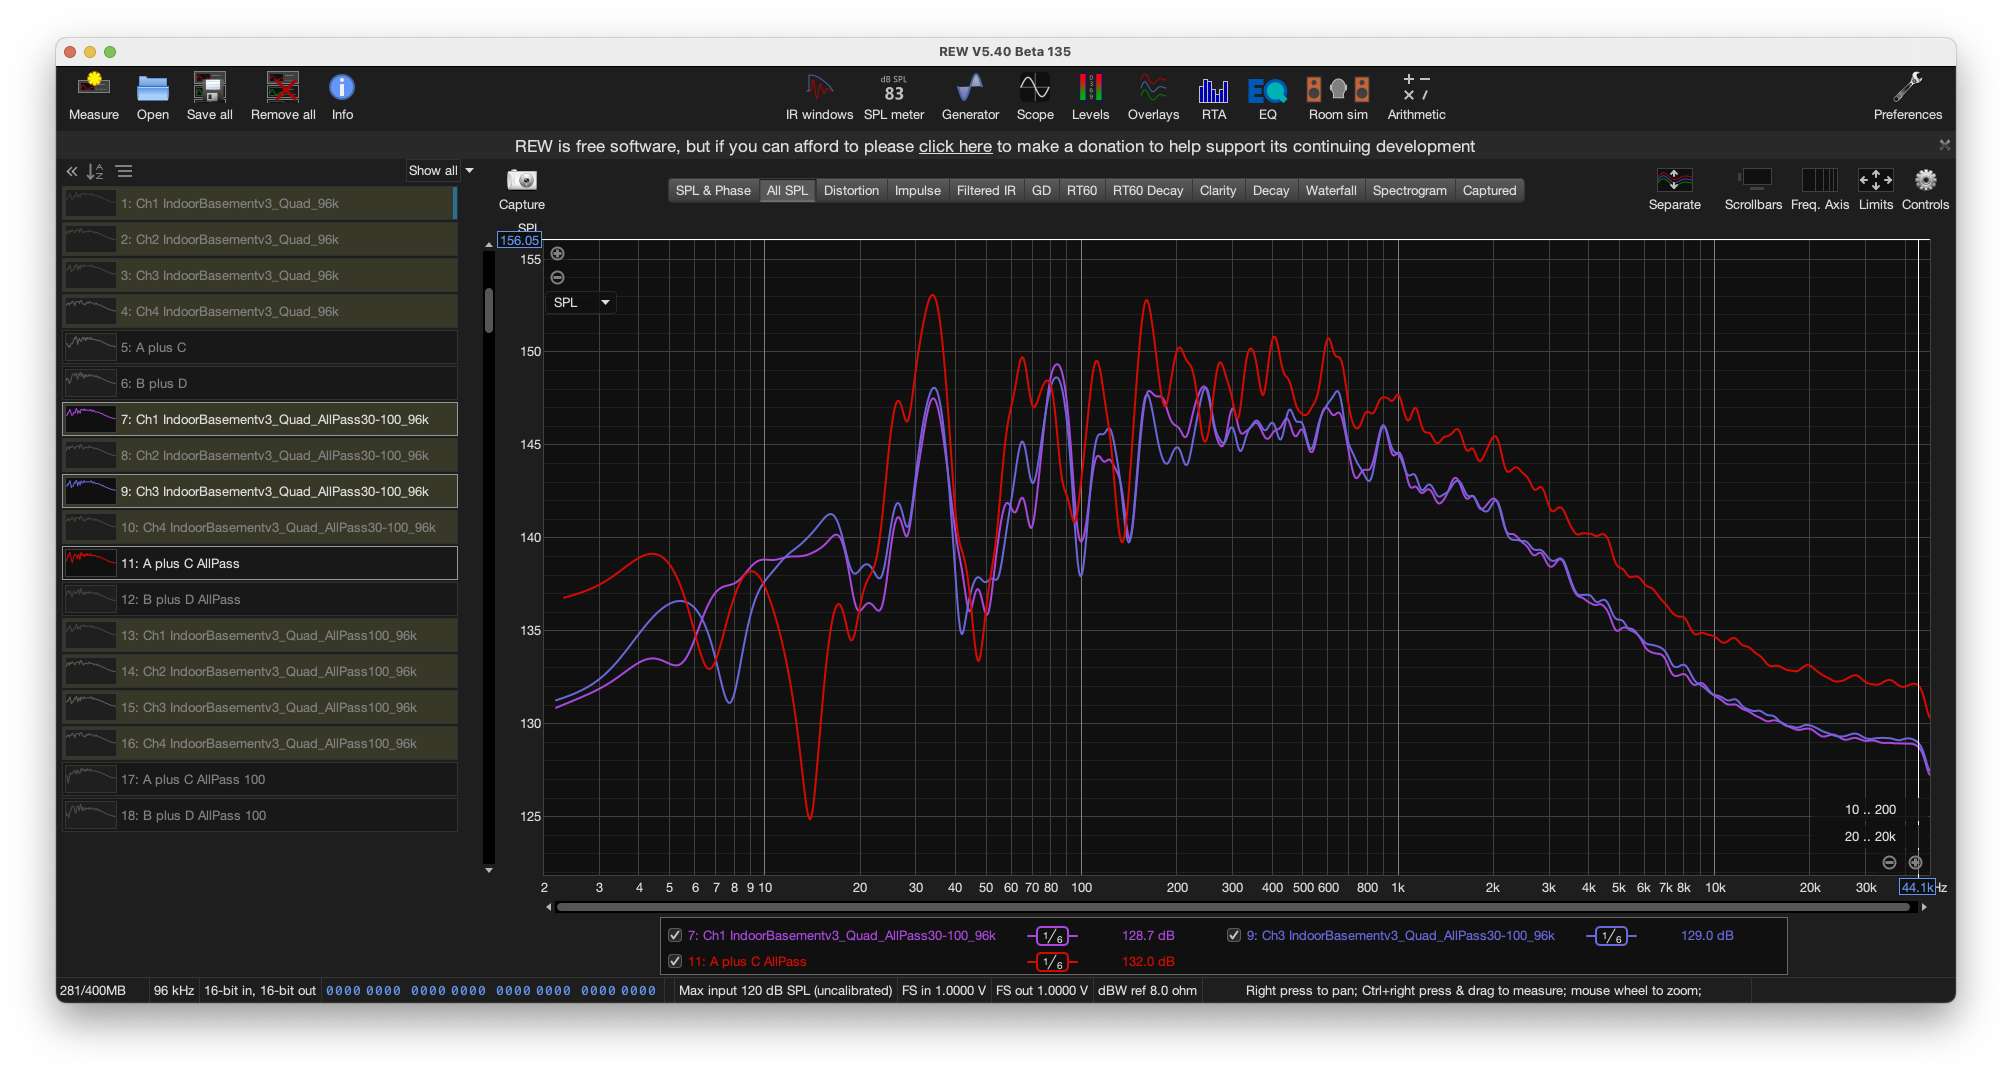Open the Impulse tab
This screenshot has width=2012, height=1077.
(917, 190)
